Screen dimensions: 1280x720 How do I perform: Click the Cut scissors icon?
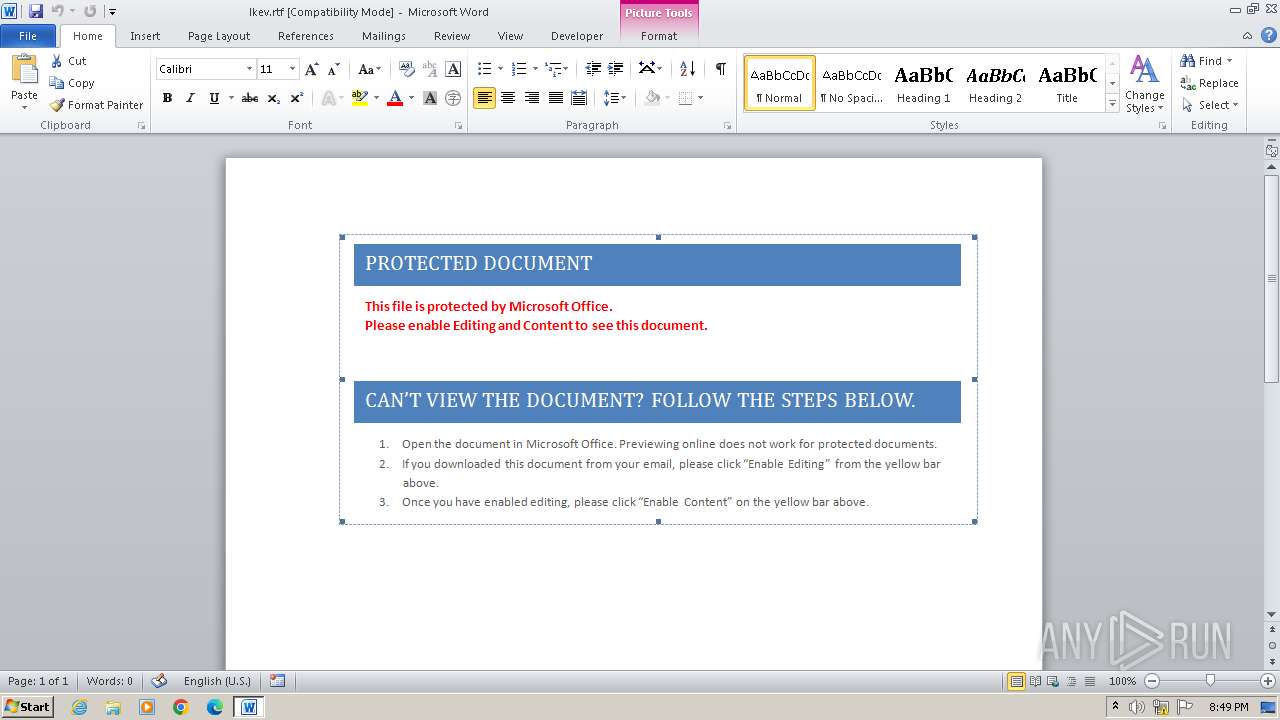tap(57, 61)
